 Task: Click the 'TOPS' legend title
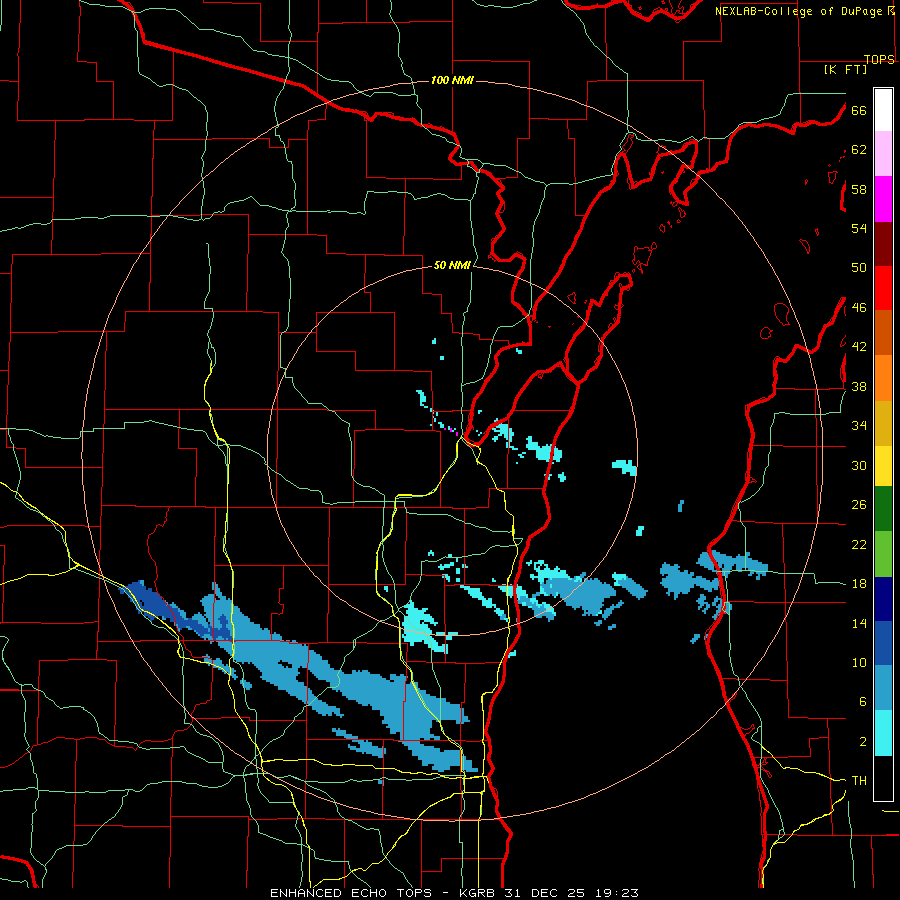(879, 59)
